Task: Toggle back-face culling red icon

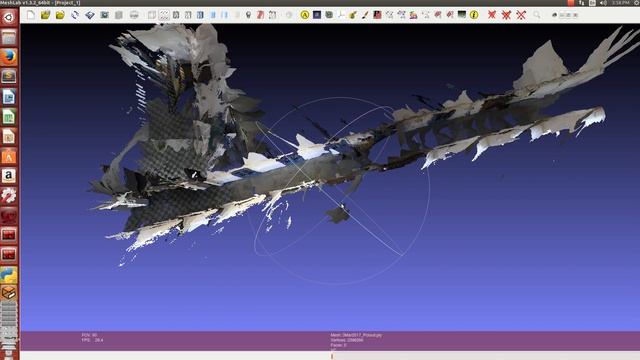Action: point(260,15)
